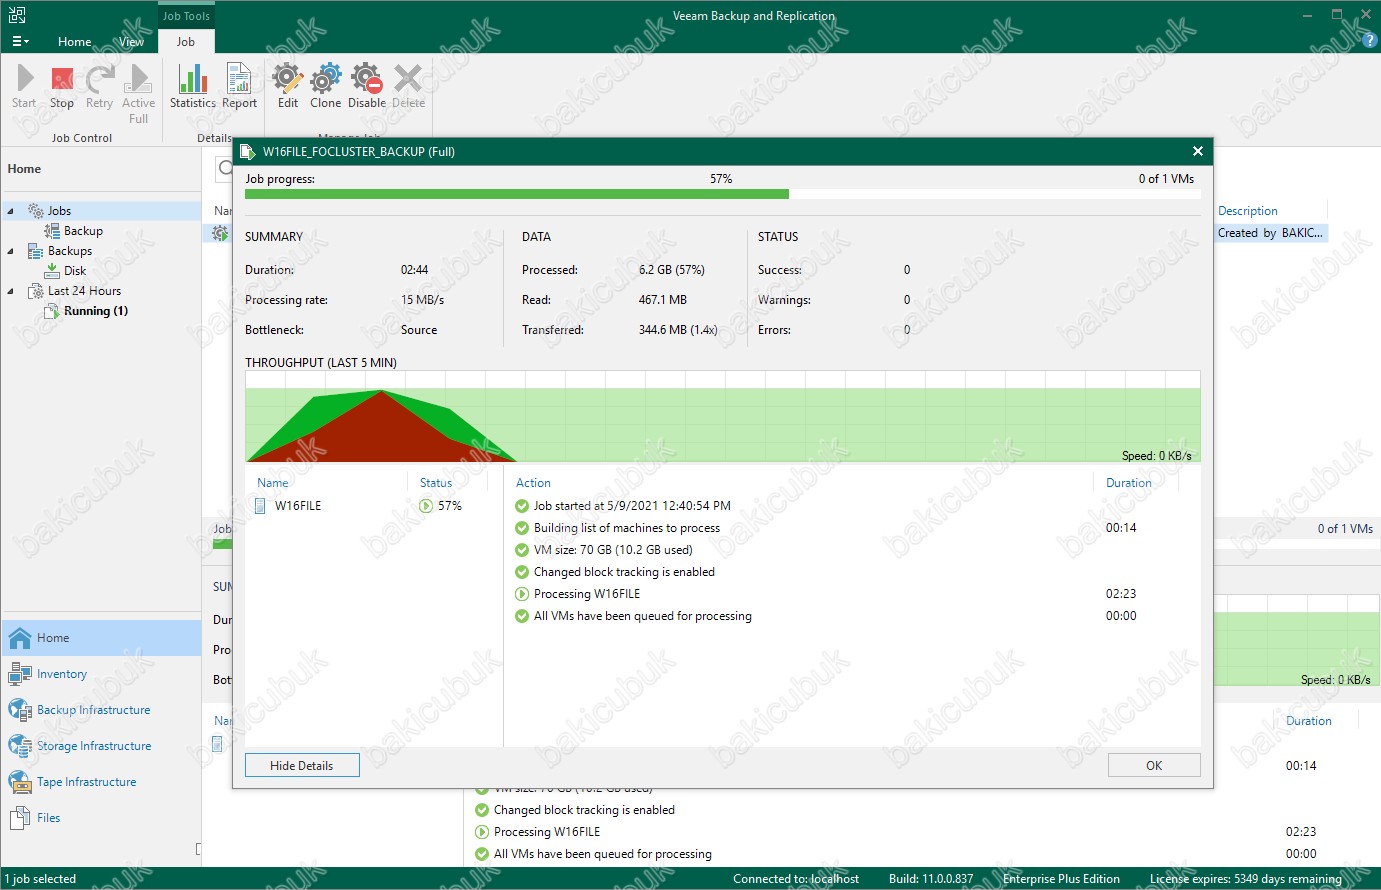Click the 'Created by BAKIC...' cell
The width and height of the screenshot is (1381, 890).
(1270, 233)
